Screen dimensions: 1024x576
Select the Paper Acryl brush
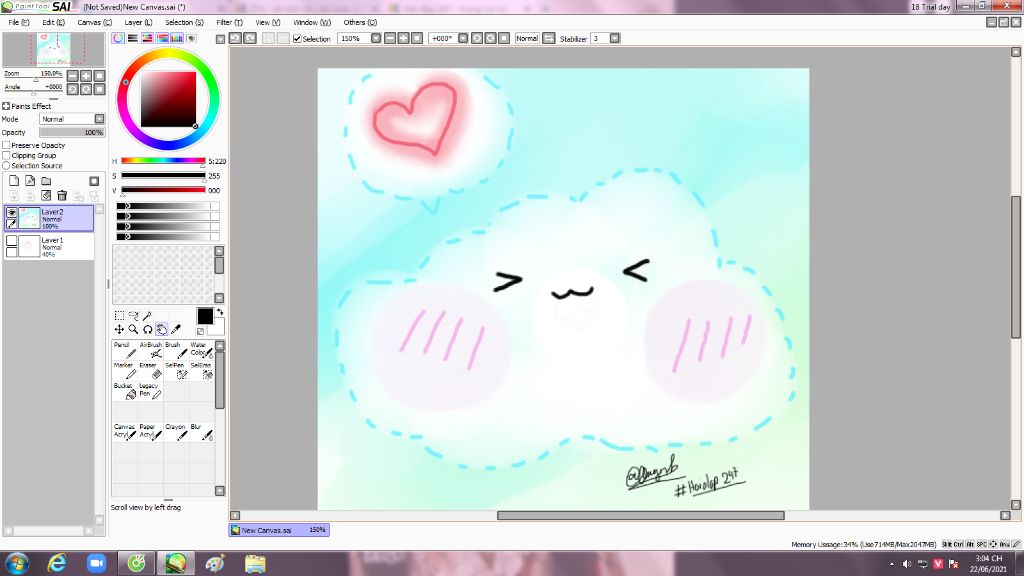[150, 432]
